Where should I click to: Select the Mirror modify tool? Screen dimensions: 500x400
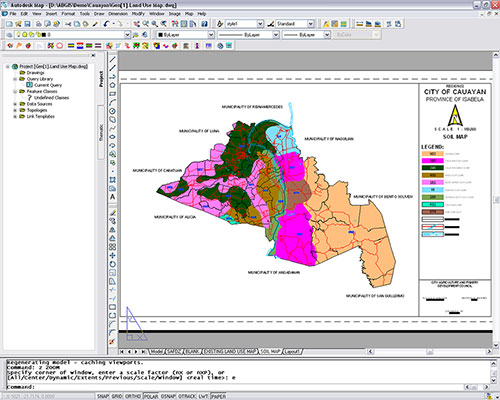113,230
